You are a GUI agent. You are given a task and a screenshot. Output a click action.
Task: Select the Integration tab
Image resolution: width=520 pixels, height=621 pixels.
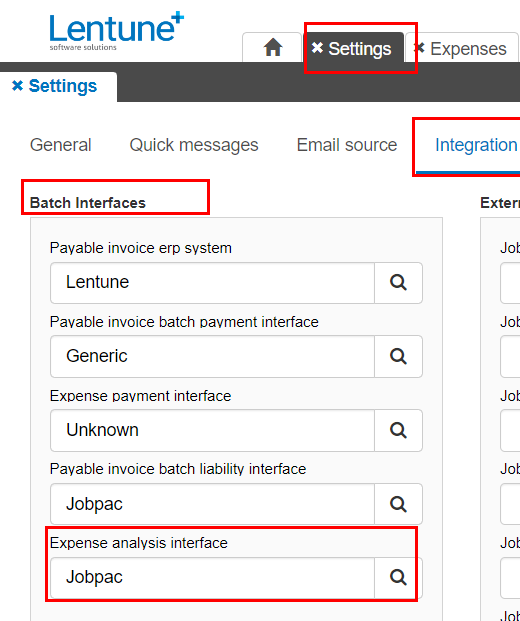coord(476,145)
